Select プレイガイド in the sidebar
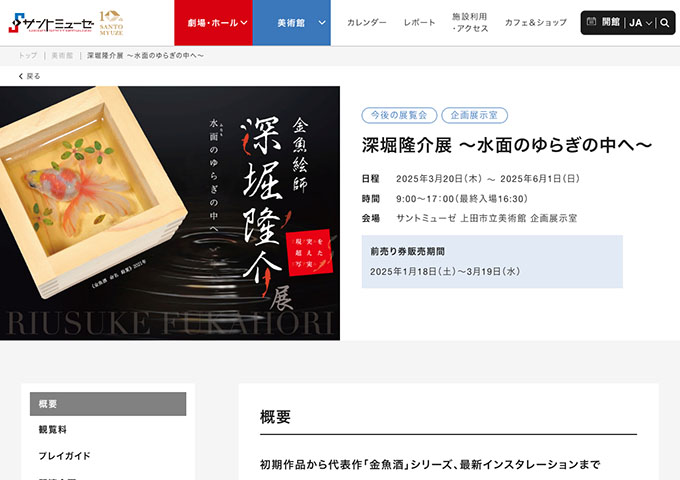The image size is (680, 480). [x=108, y=455]
